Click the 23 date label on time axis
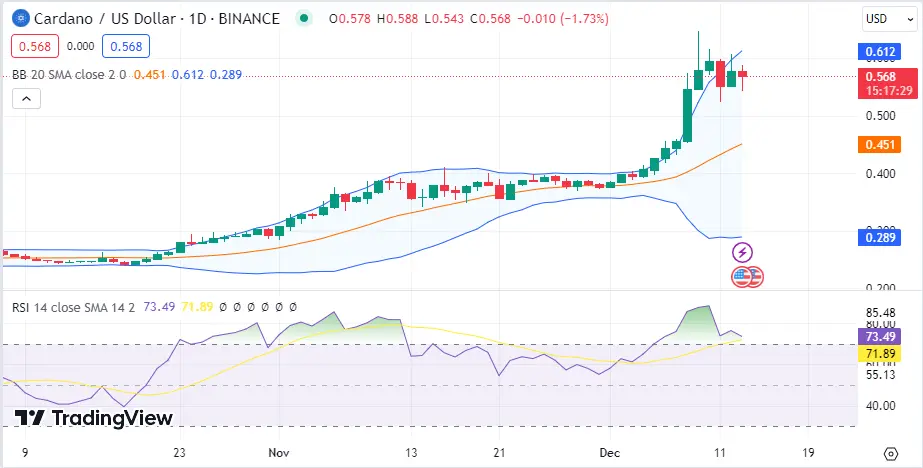 click(180, 453)
